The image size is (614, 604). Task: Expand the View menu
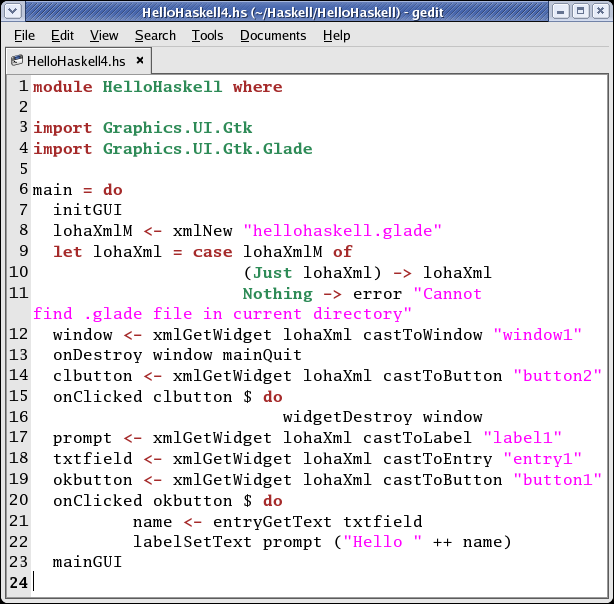click(104, 35)
